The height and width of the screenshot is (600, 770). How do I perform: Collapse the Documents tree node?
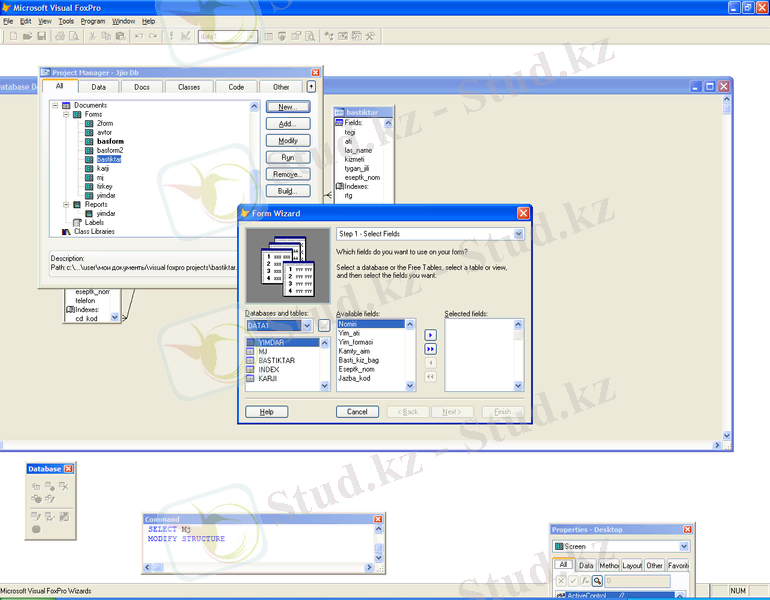(54, 105)
